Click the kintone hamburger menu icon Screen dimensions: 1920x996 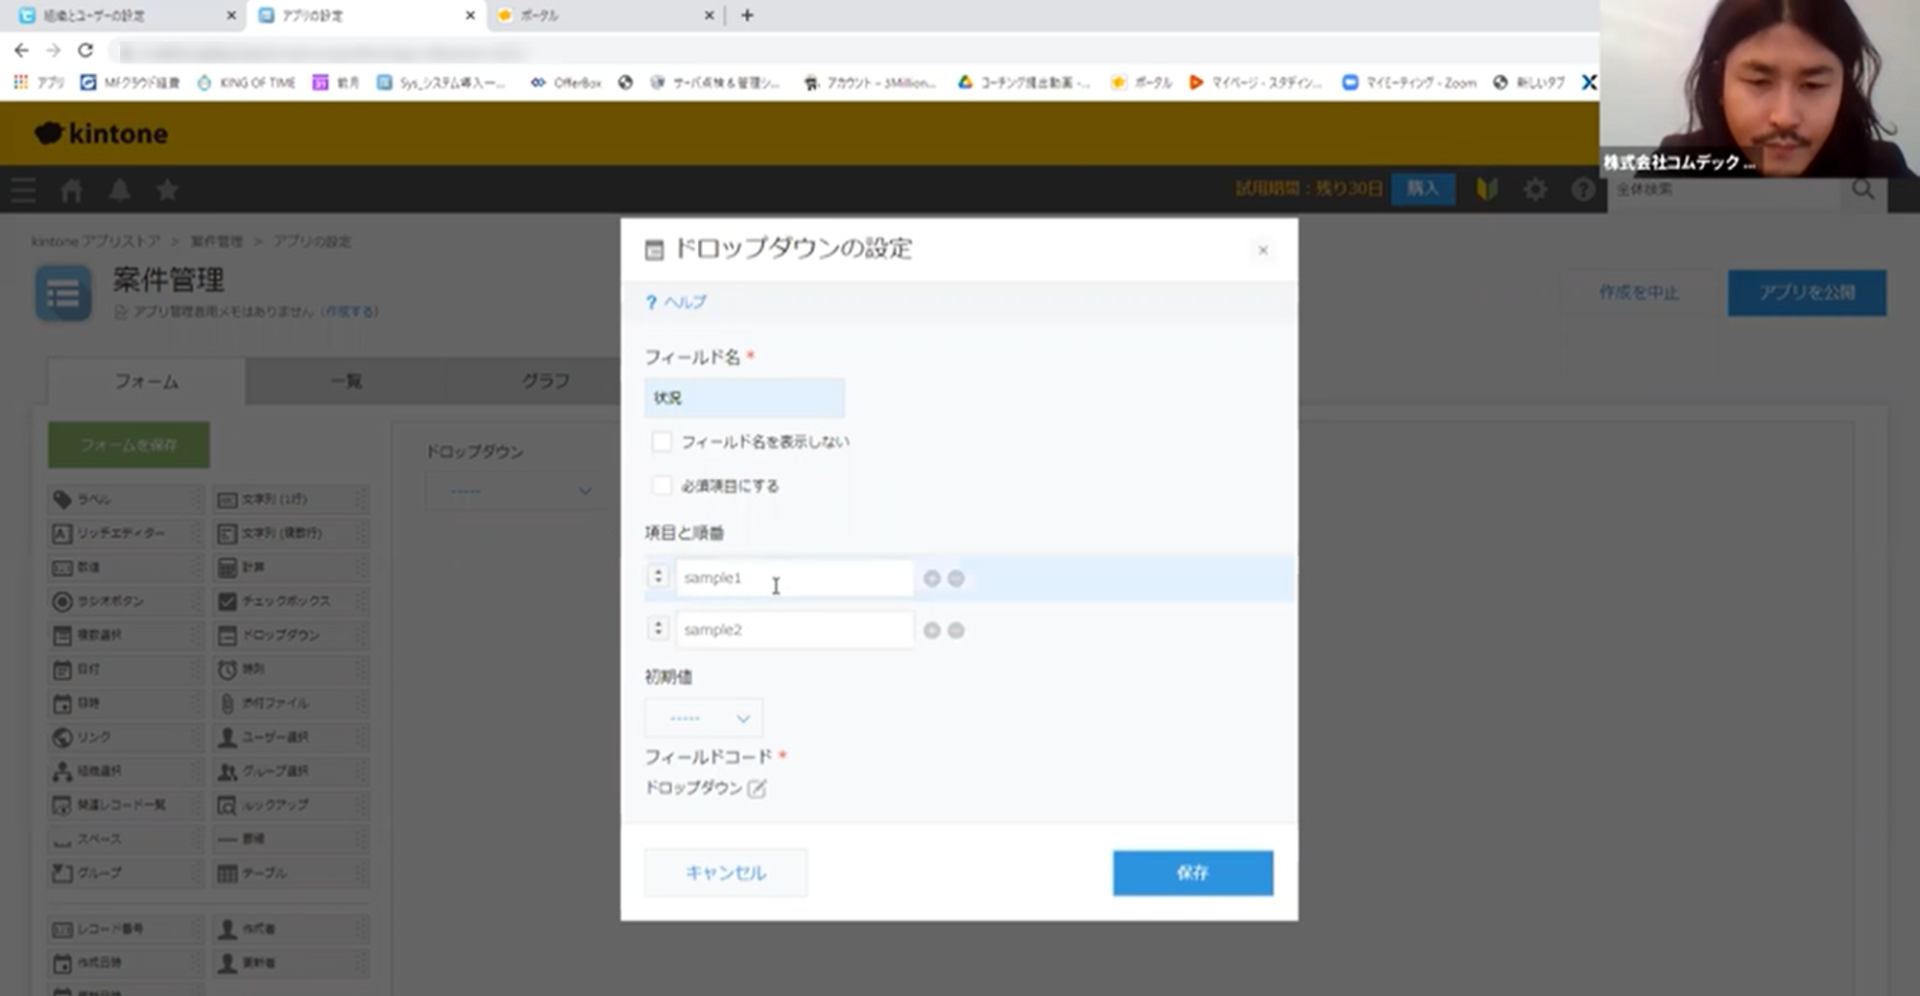[23, 190]
